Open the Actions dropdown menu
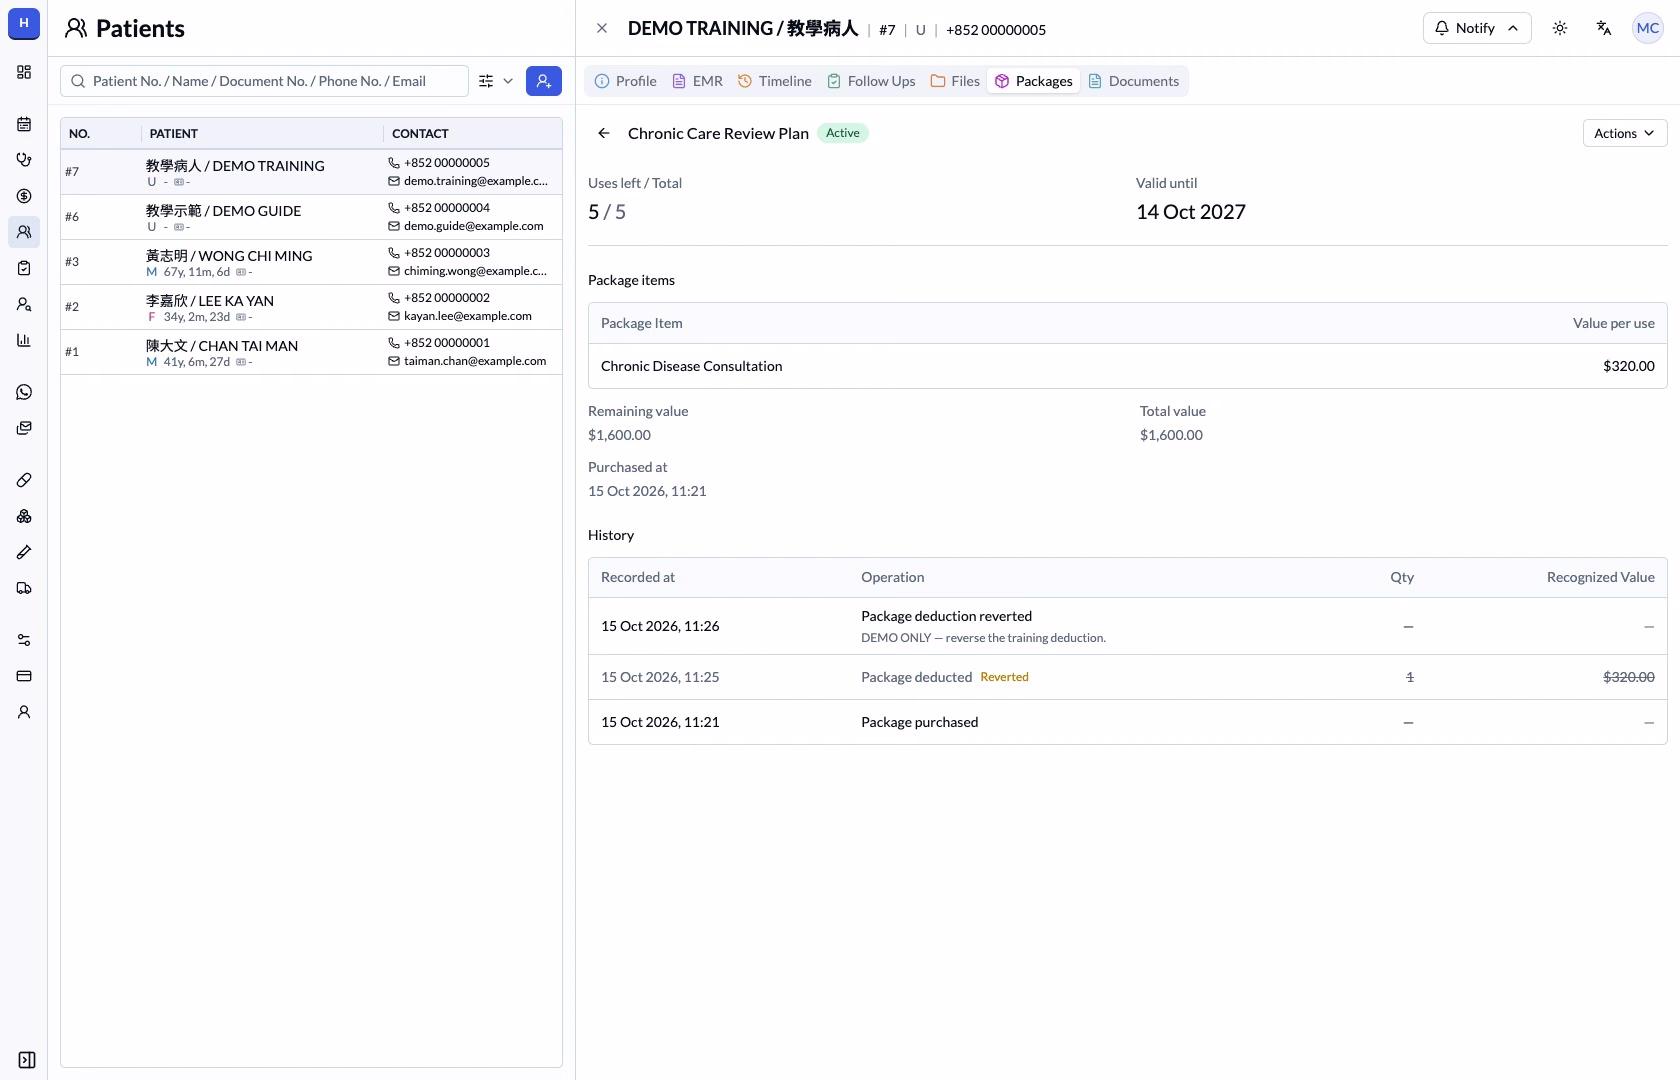The width and height of the screenshot is (1680, 1080). (1625, 133)
